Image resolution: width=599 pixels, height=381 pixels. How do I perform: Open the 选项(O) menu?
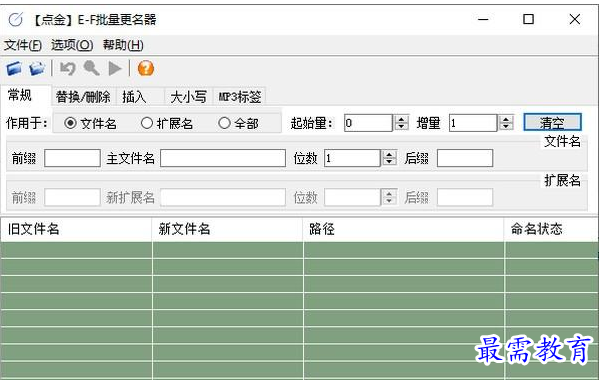point(72,45)
